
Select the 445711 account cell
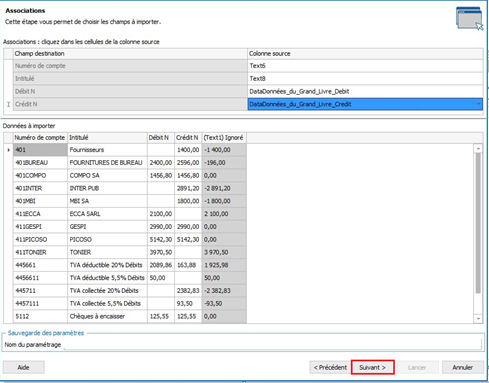click(40, 291)
